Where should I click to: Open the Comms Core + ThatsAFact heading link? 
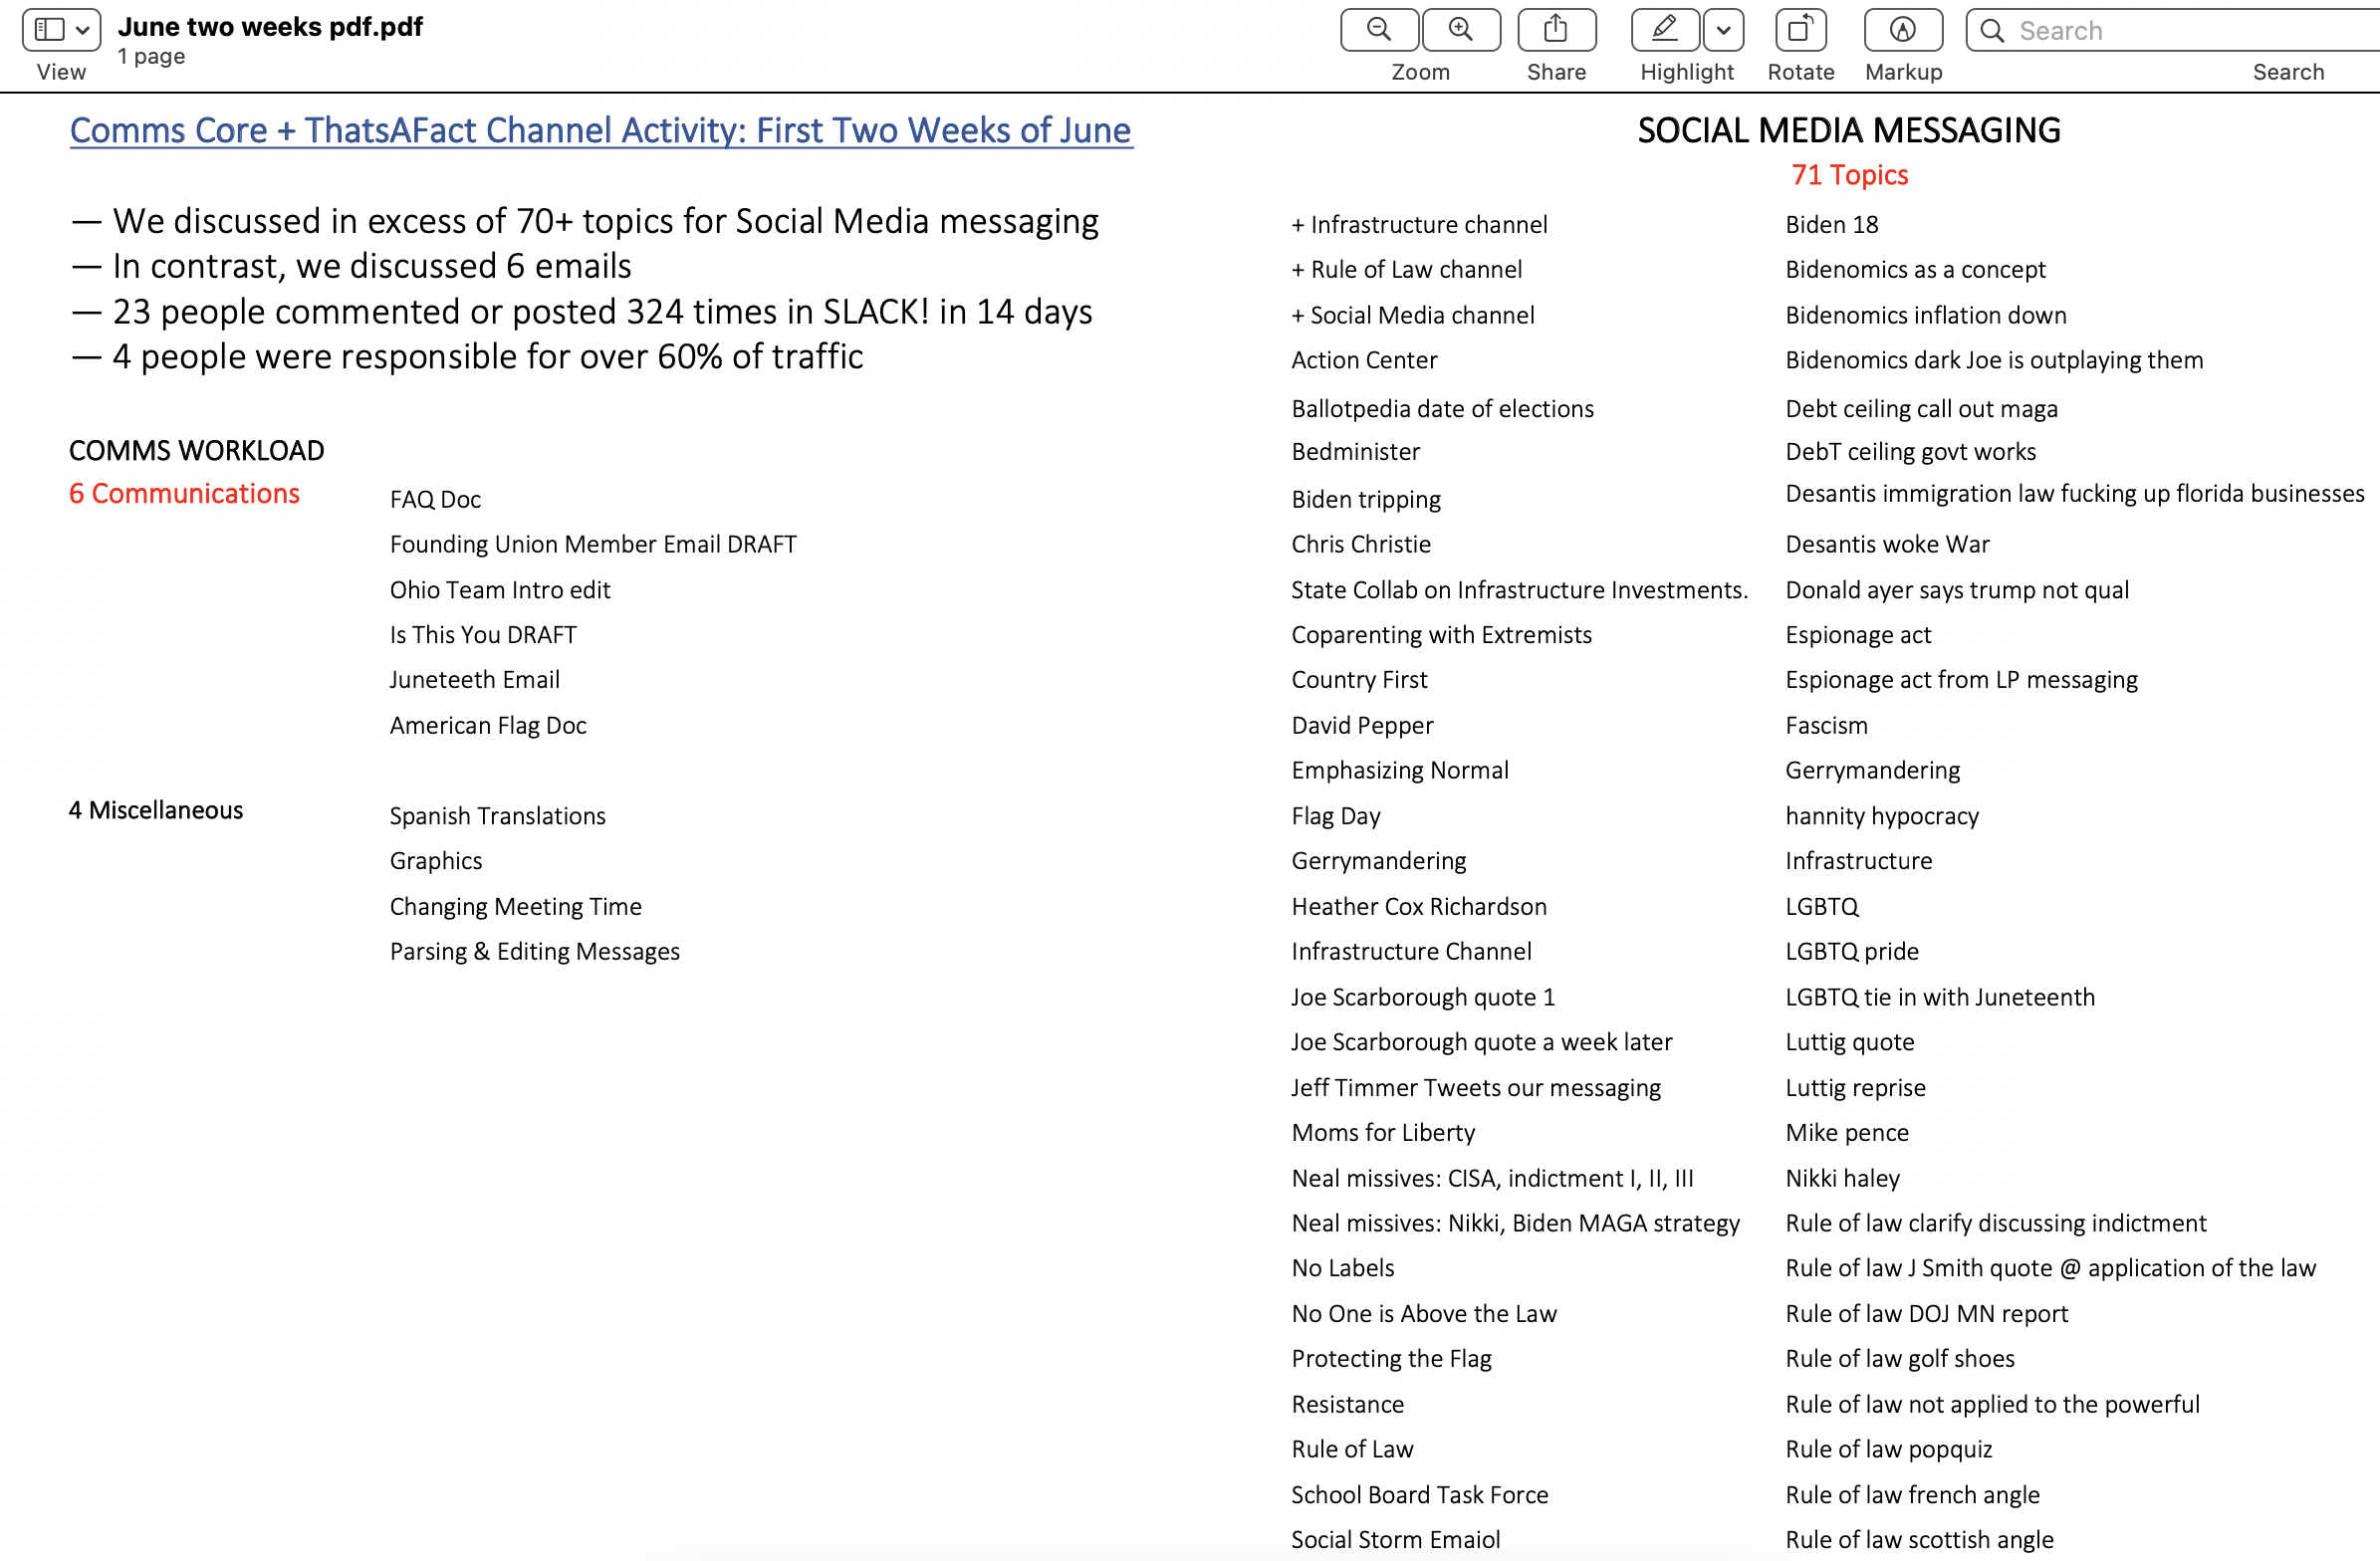(x=600, y=130)
